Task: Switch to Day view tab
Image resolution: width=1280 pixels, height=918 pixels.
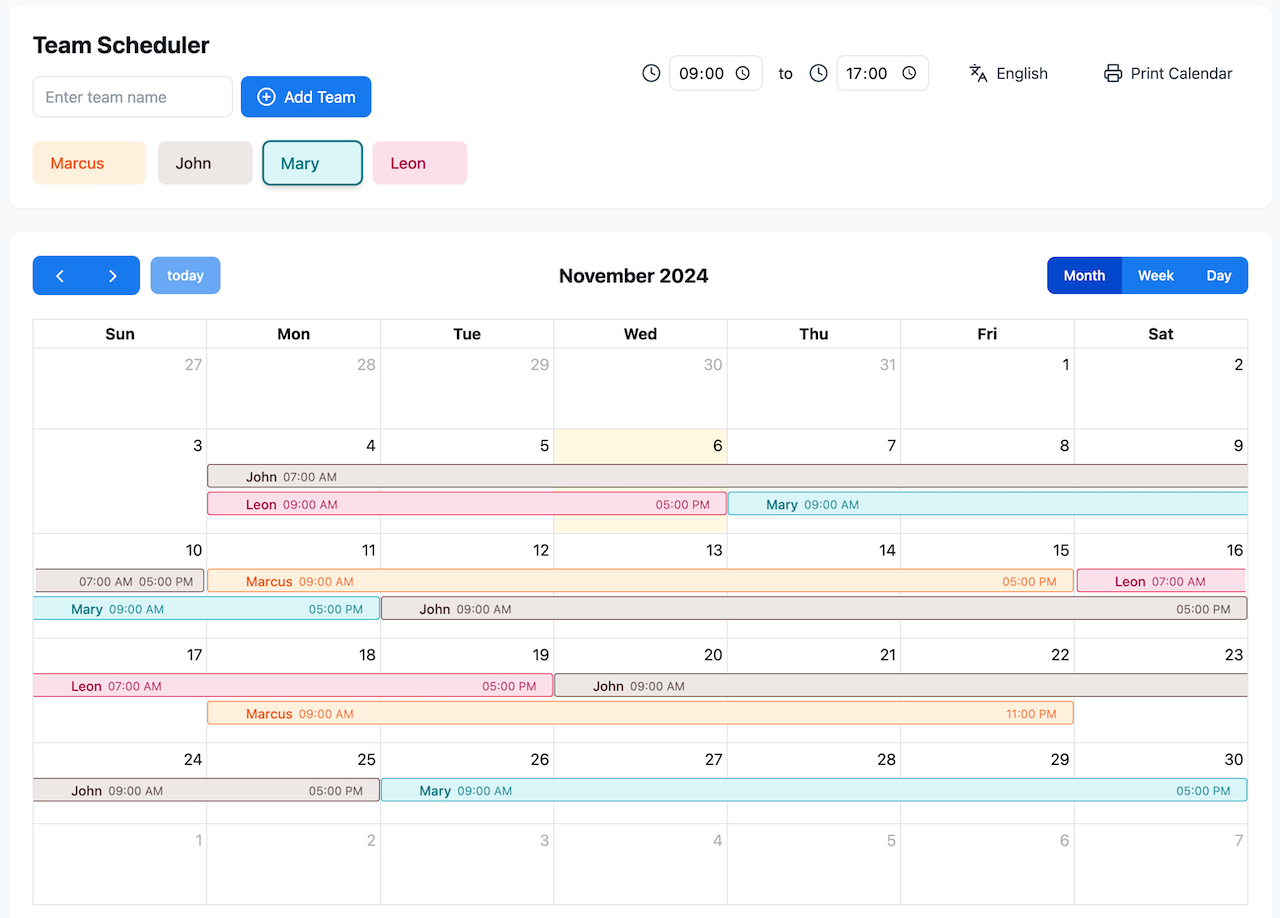Action: pos(1219,276)
